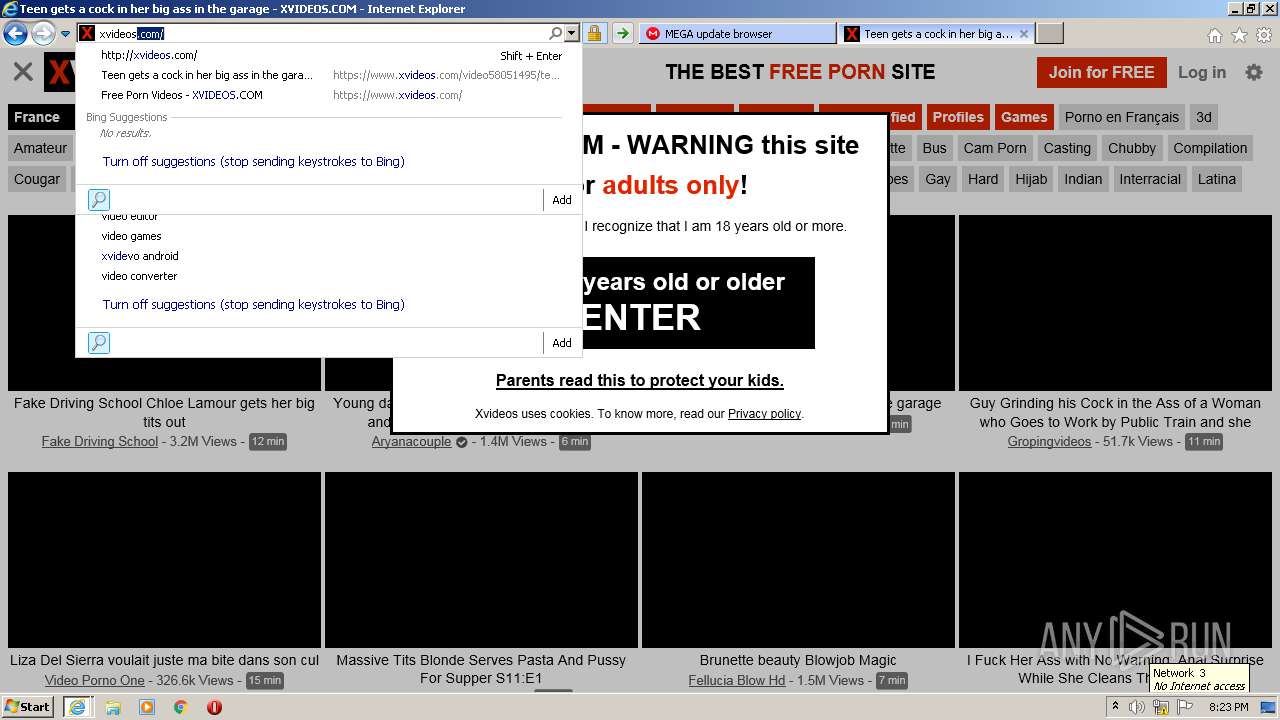Click the volume speaker tray icon
Viewport: 1280px width, 720px height.
[1137, 706]
